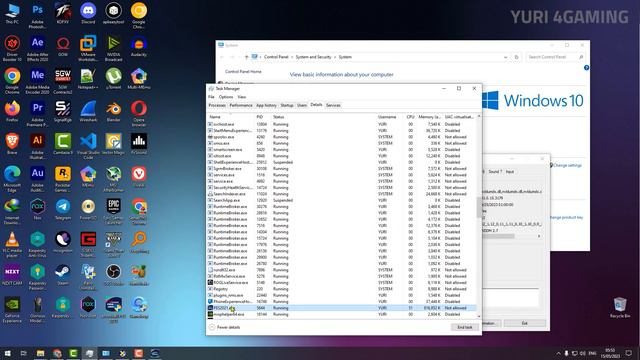Open Task Manager View menu
Viewport: 640px width, 360px height.
coord(242,97)
